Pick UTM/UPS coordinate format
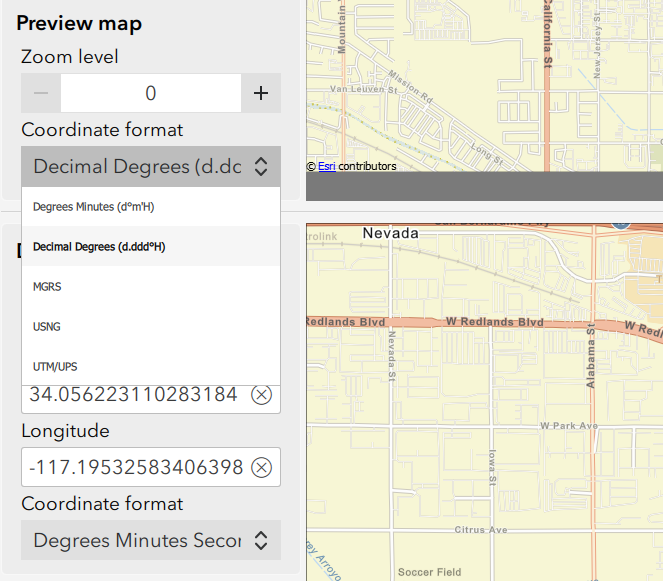Screen dimensions: 663x581 tap(151, 366)
